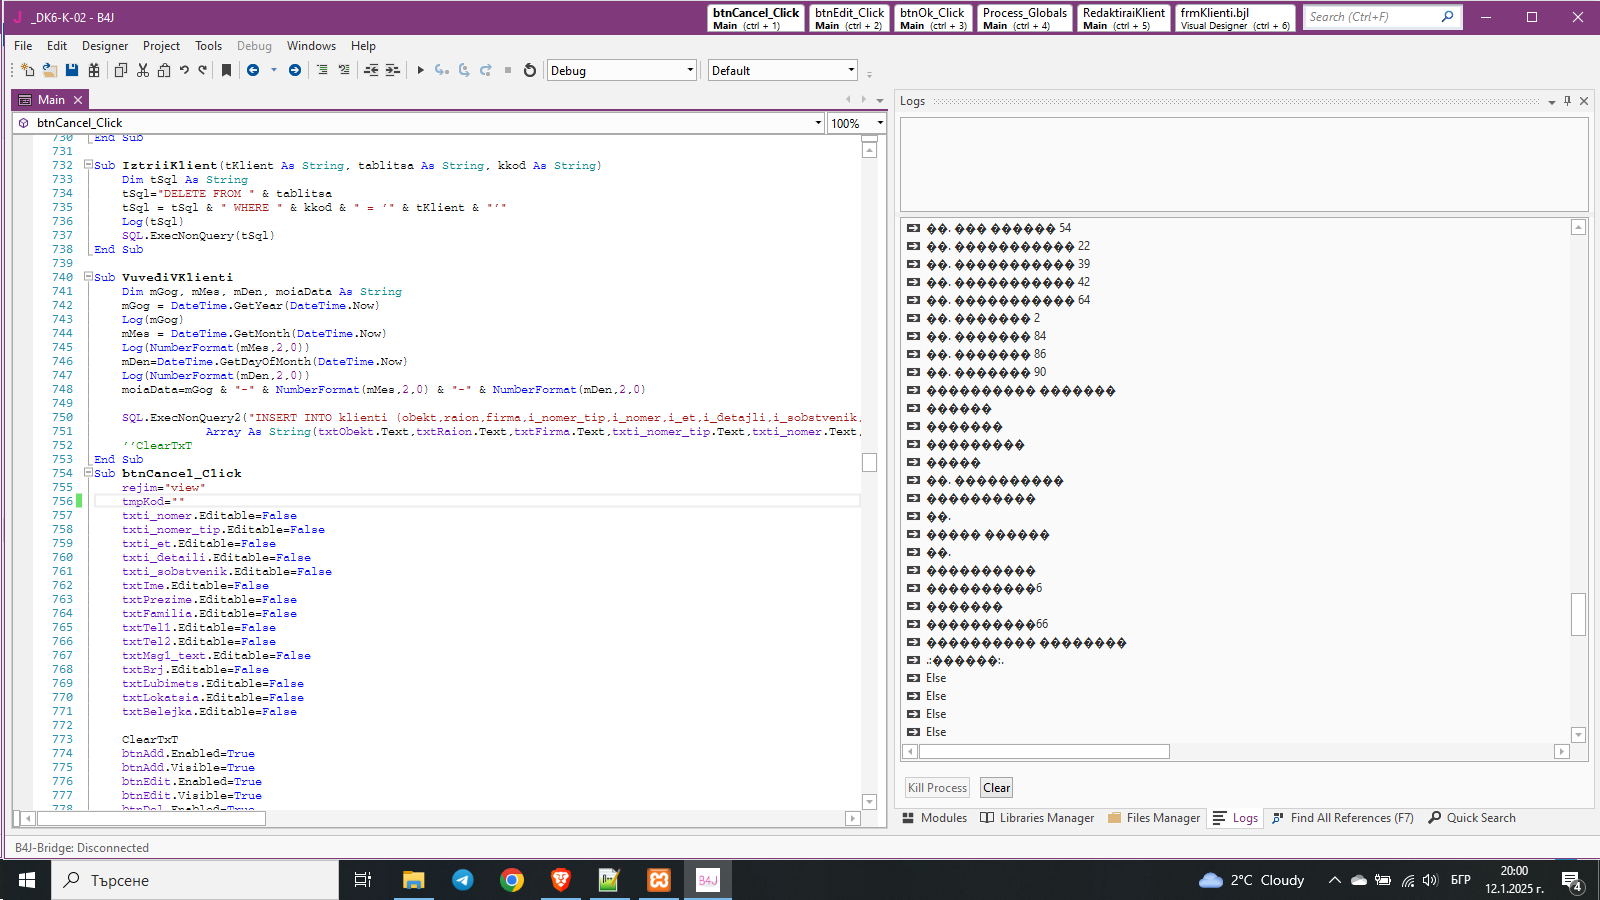The width and height of the screenshot is (1600, 900).
Task: Open the Windows Start menu
Action: pyautogui.click(x=27, y=880)
